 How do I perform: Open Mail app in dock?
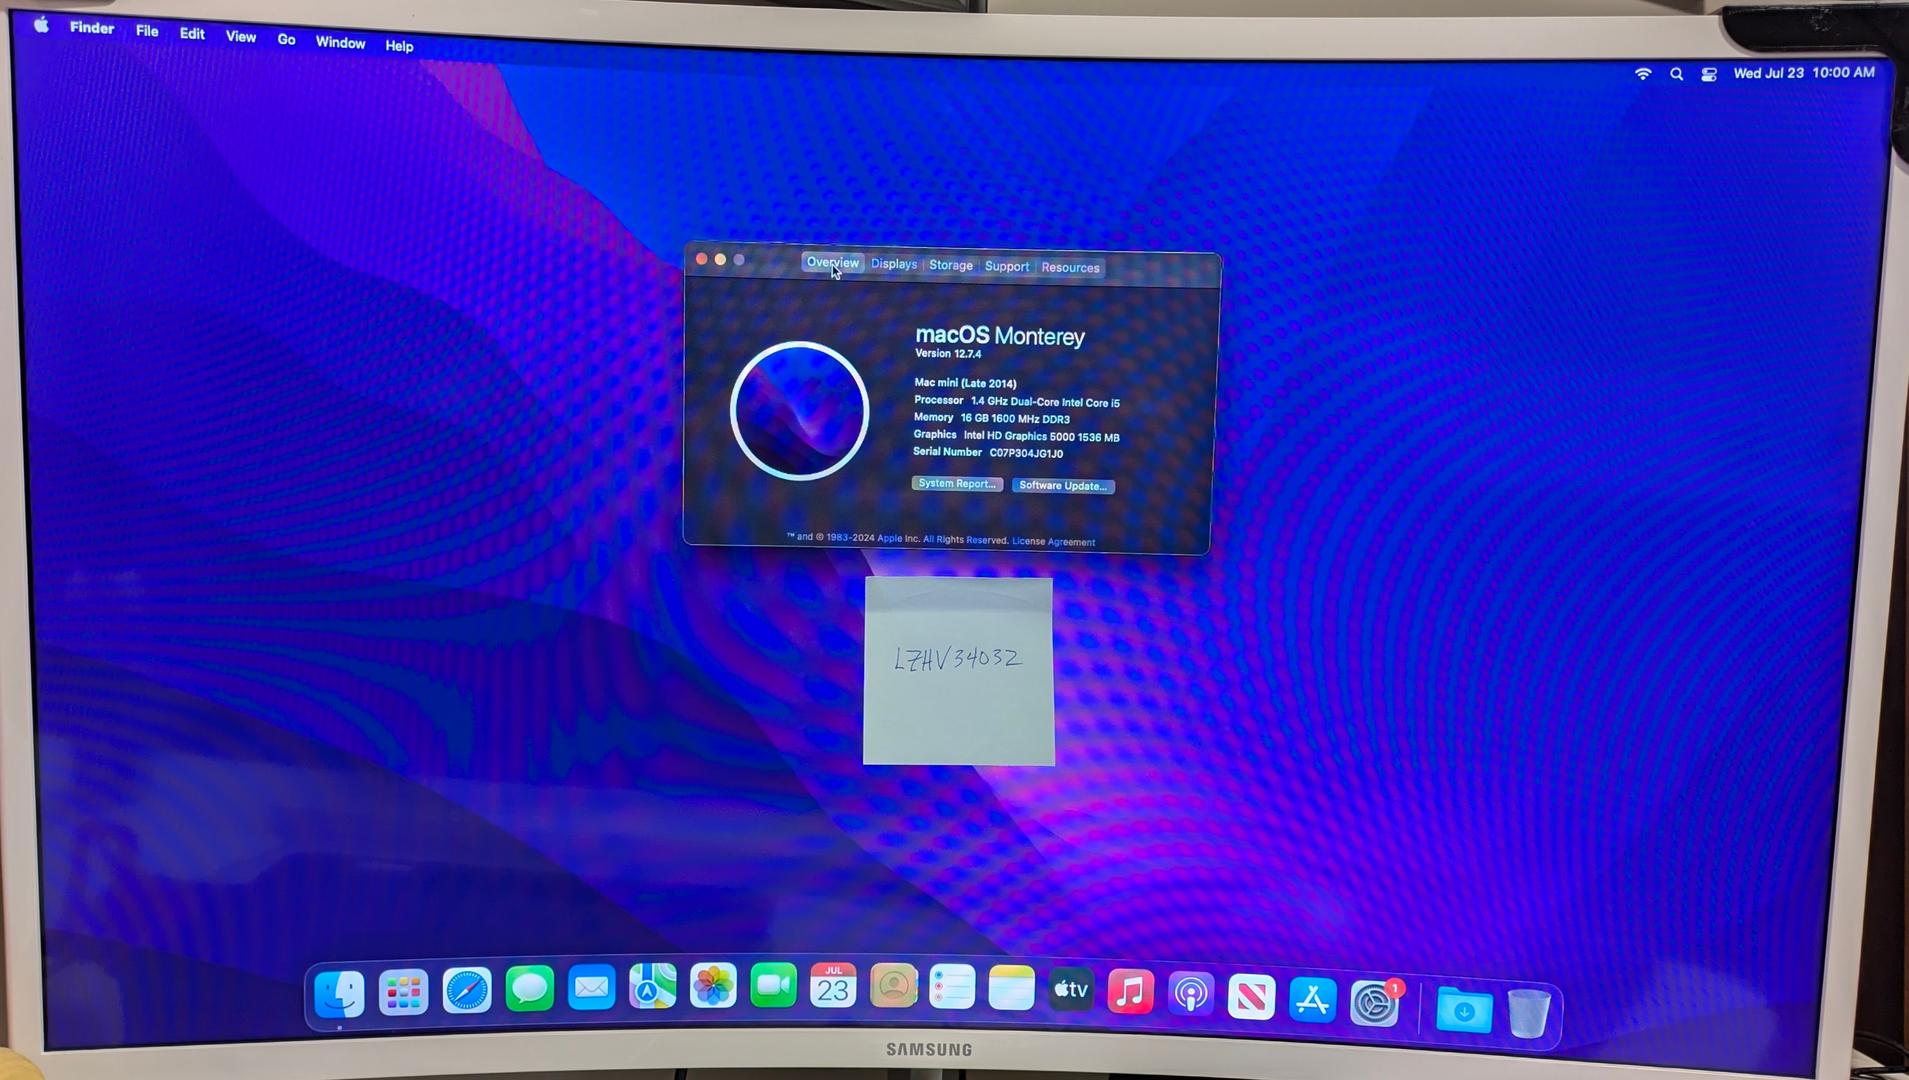[592, 989]
